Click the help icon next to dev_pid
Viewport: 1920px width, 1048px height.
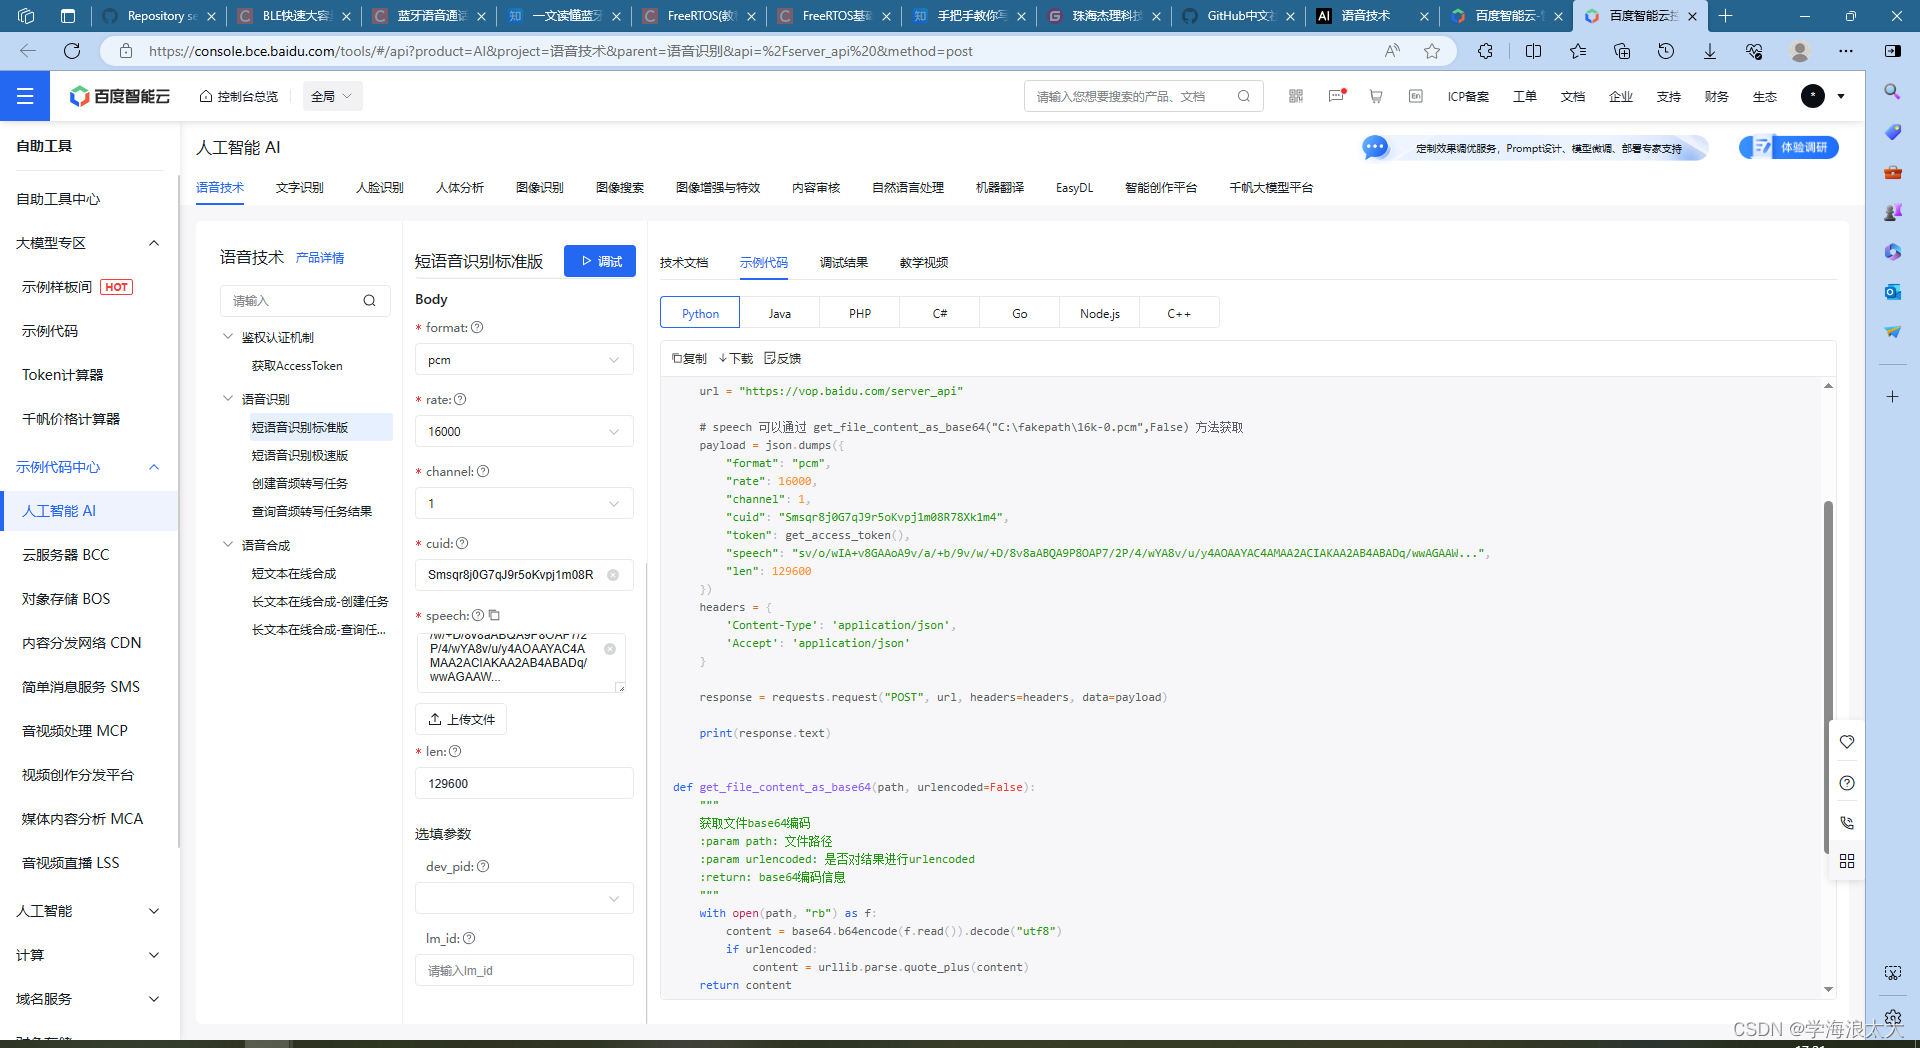pos(483,866)
